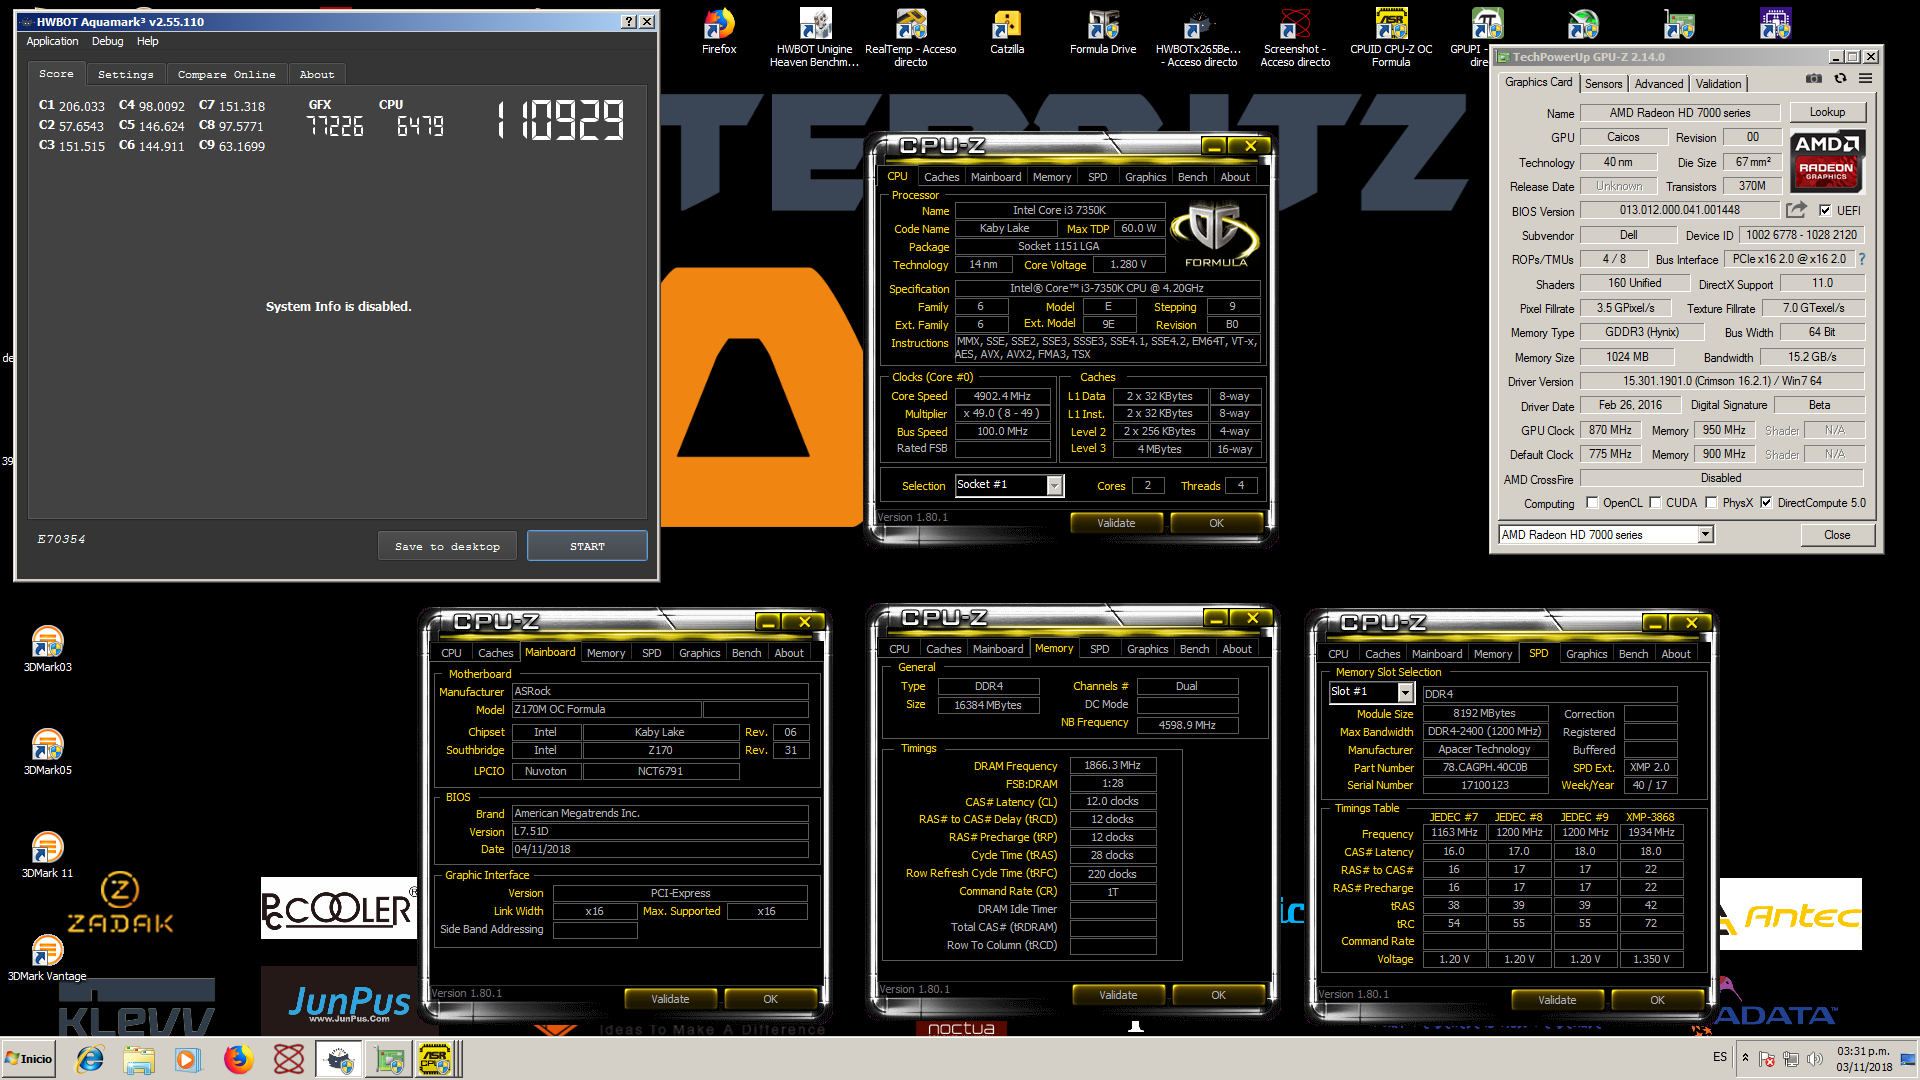
Task: Open HWBOT Unigine Heaven Benchmark shortcut
Action: click(x=815, y=37)
